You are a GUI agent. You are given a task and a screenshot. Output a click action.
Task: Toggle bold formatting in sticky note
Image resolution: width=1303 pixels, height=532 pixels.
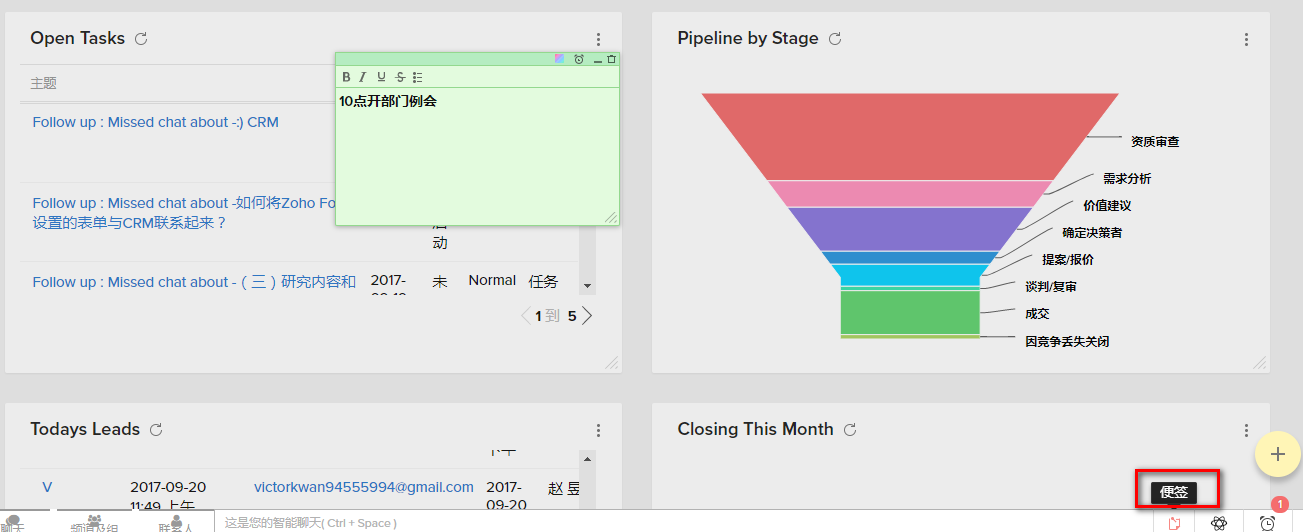coord(346,77)
